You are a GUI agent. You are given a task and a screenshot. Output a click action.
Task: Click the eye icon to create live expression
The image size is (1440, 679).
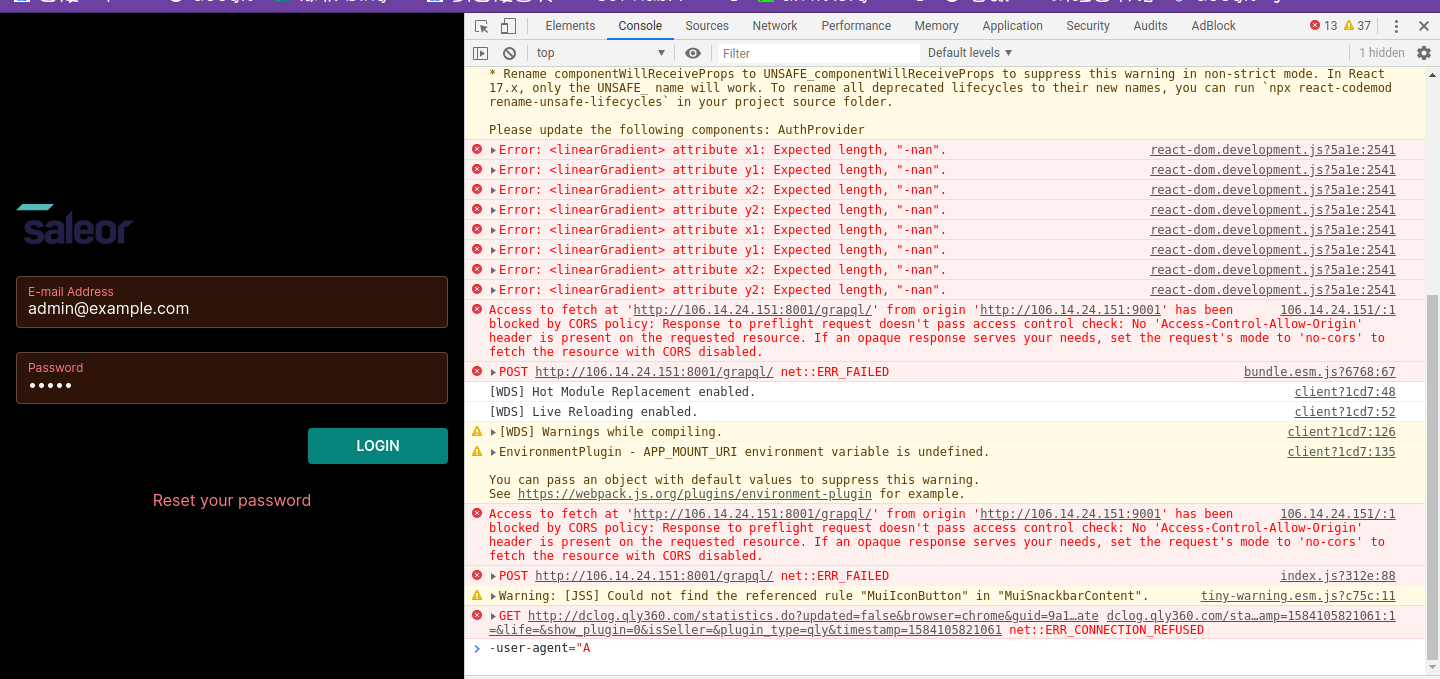(x=693, y=53)
